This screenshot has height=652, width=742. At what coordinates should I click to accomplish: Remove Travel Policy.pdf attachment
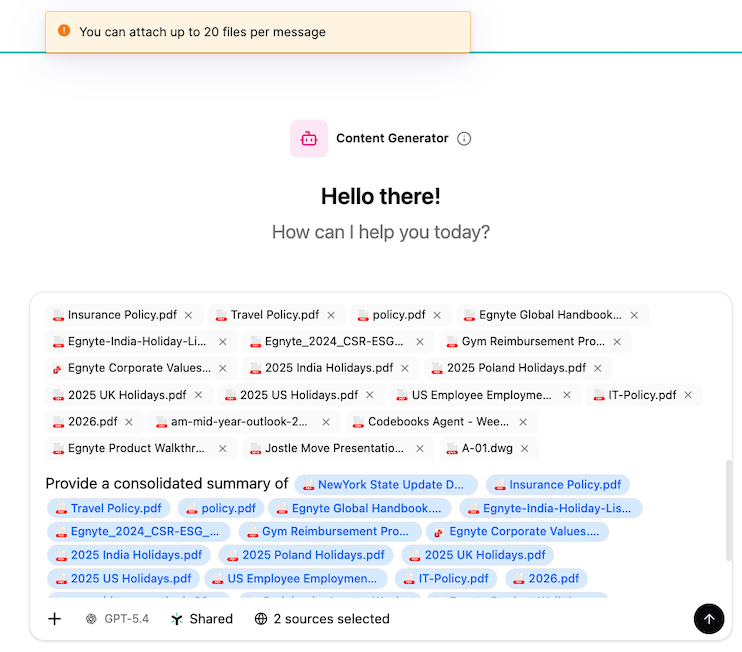click(331, 315)
